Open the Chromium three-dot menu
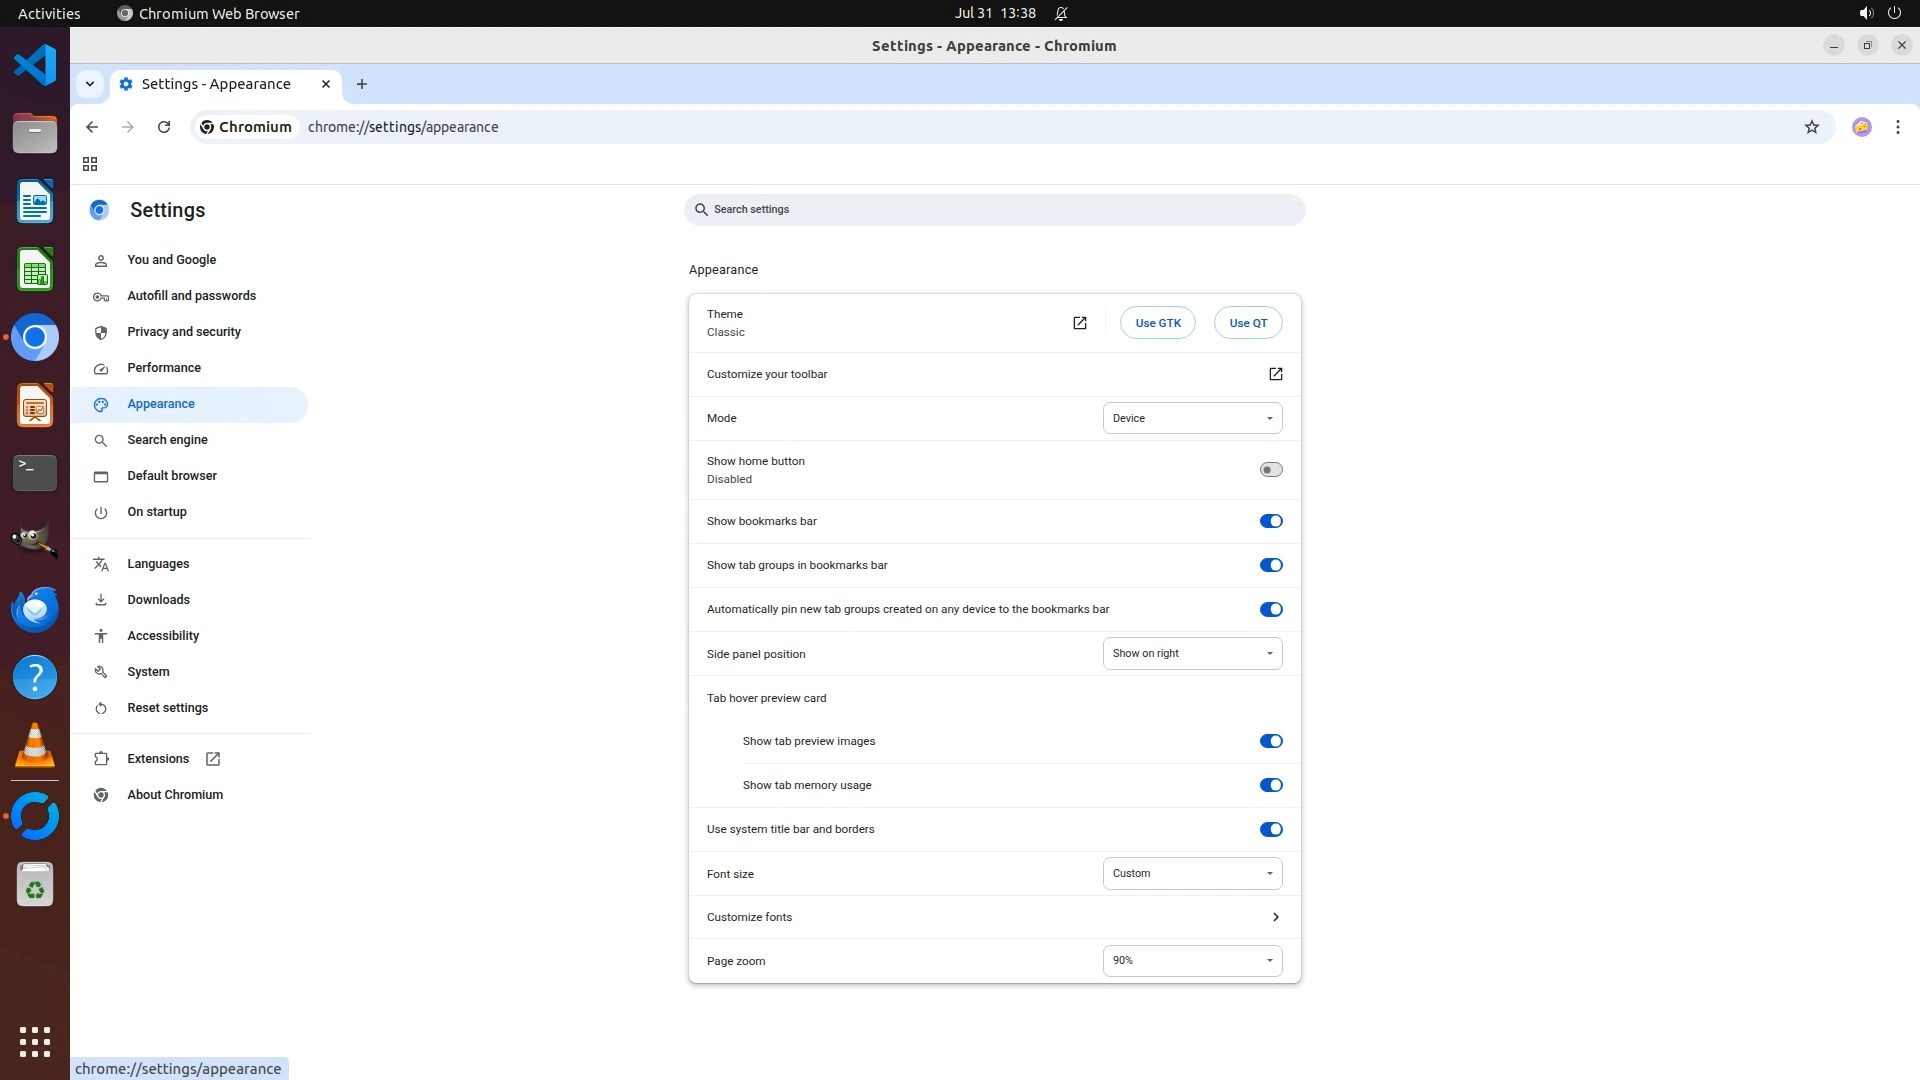Viewport: 1920px width, 1080px height. pyautogui.click(x=1897, y=127)
